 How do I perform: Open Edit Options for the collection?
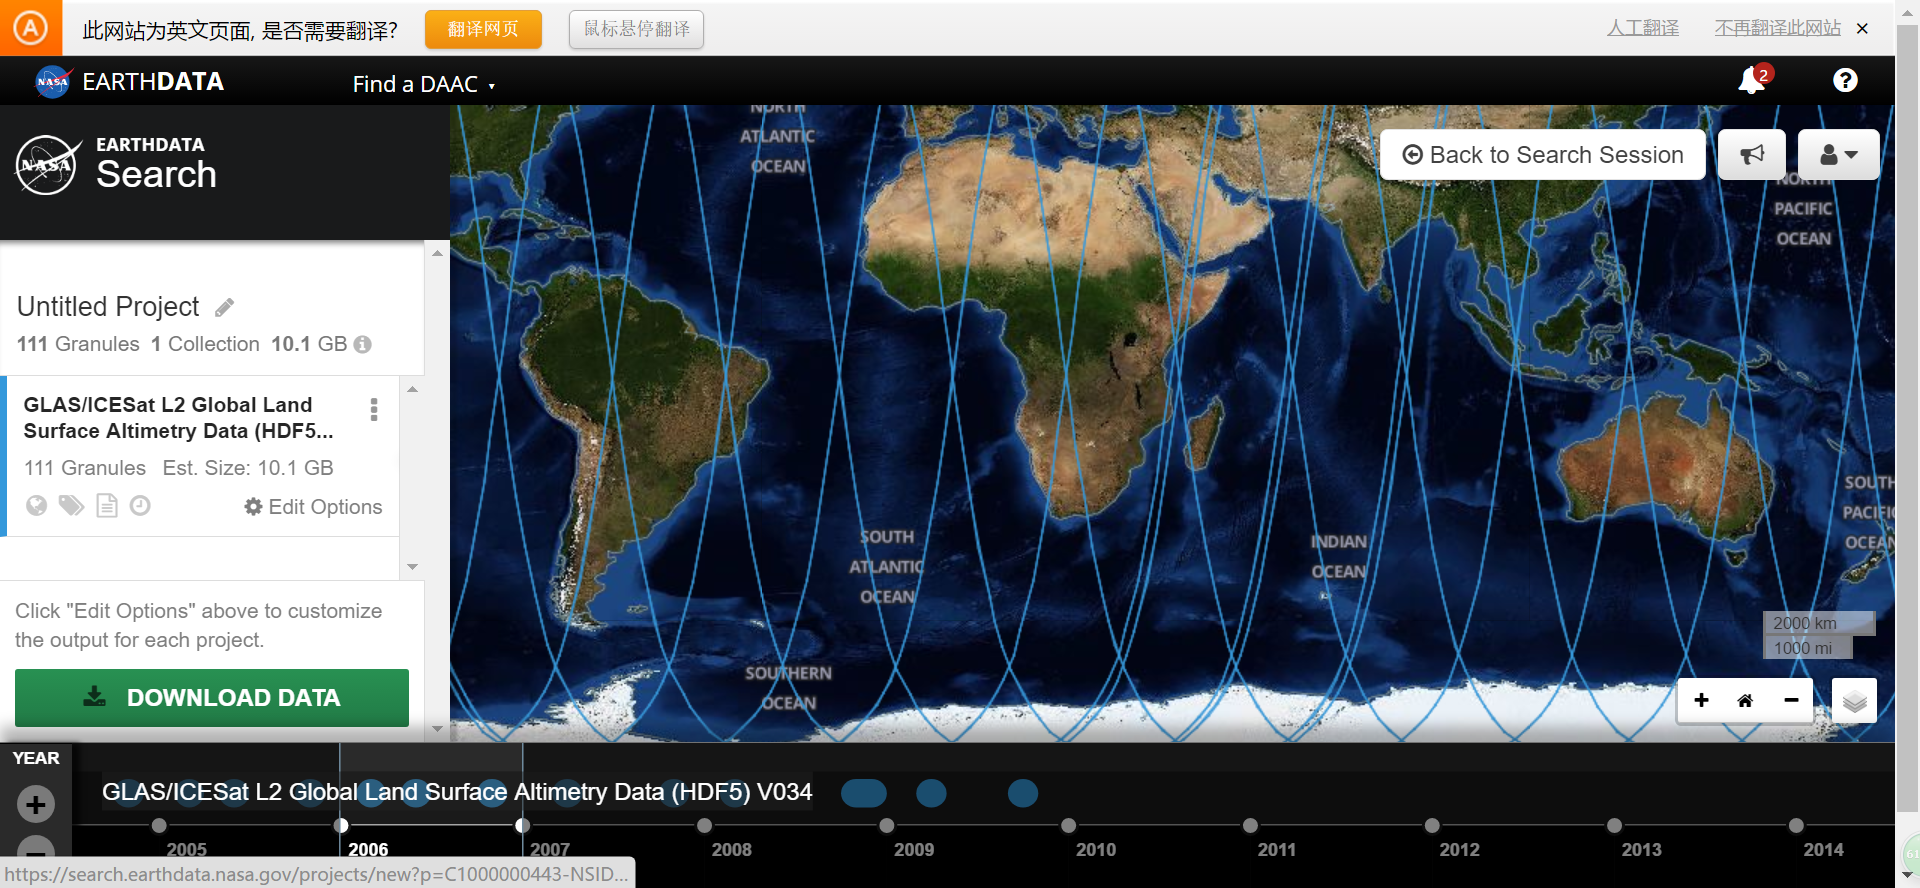pos(313,507)
